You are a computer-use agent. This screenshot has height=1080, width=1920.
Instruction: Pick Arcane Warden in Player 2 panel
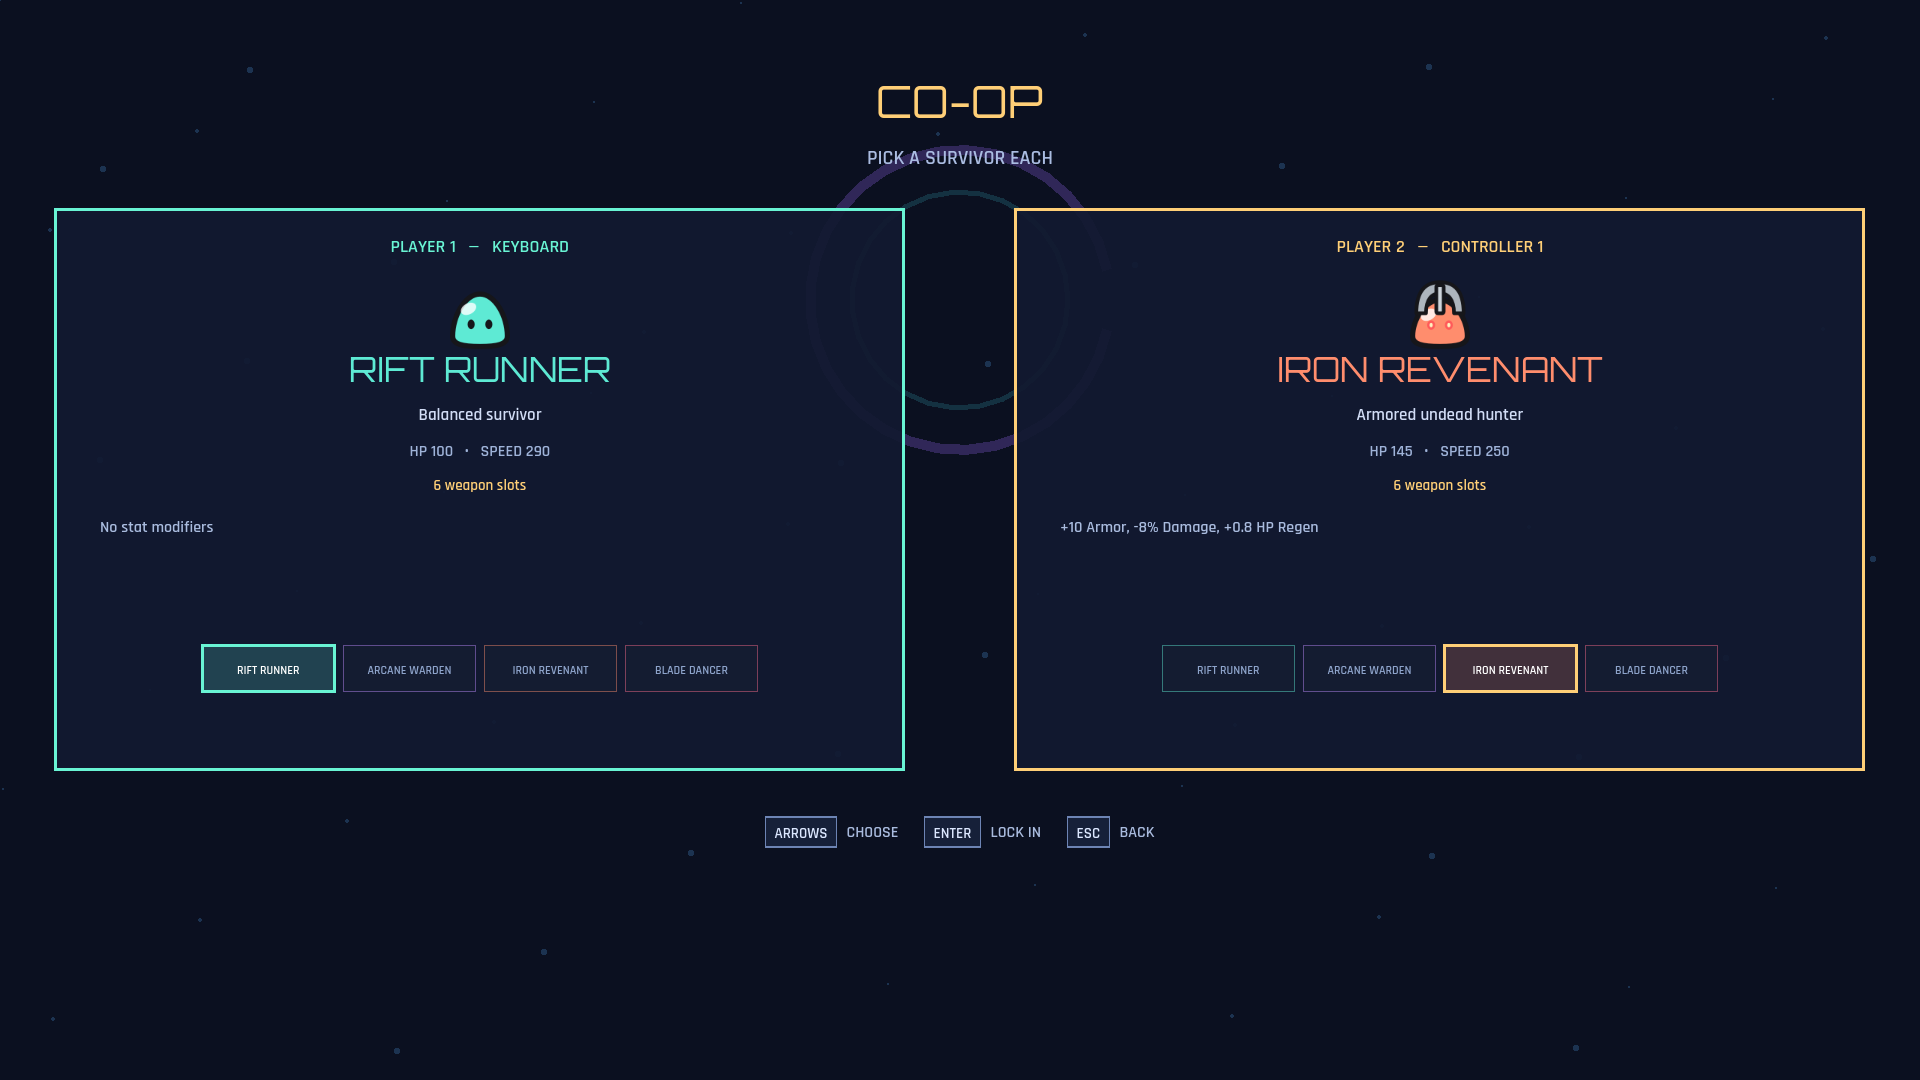tap(1369, 669)
